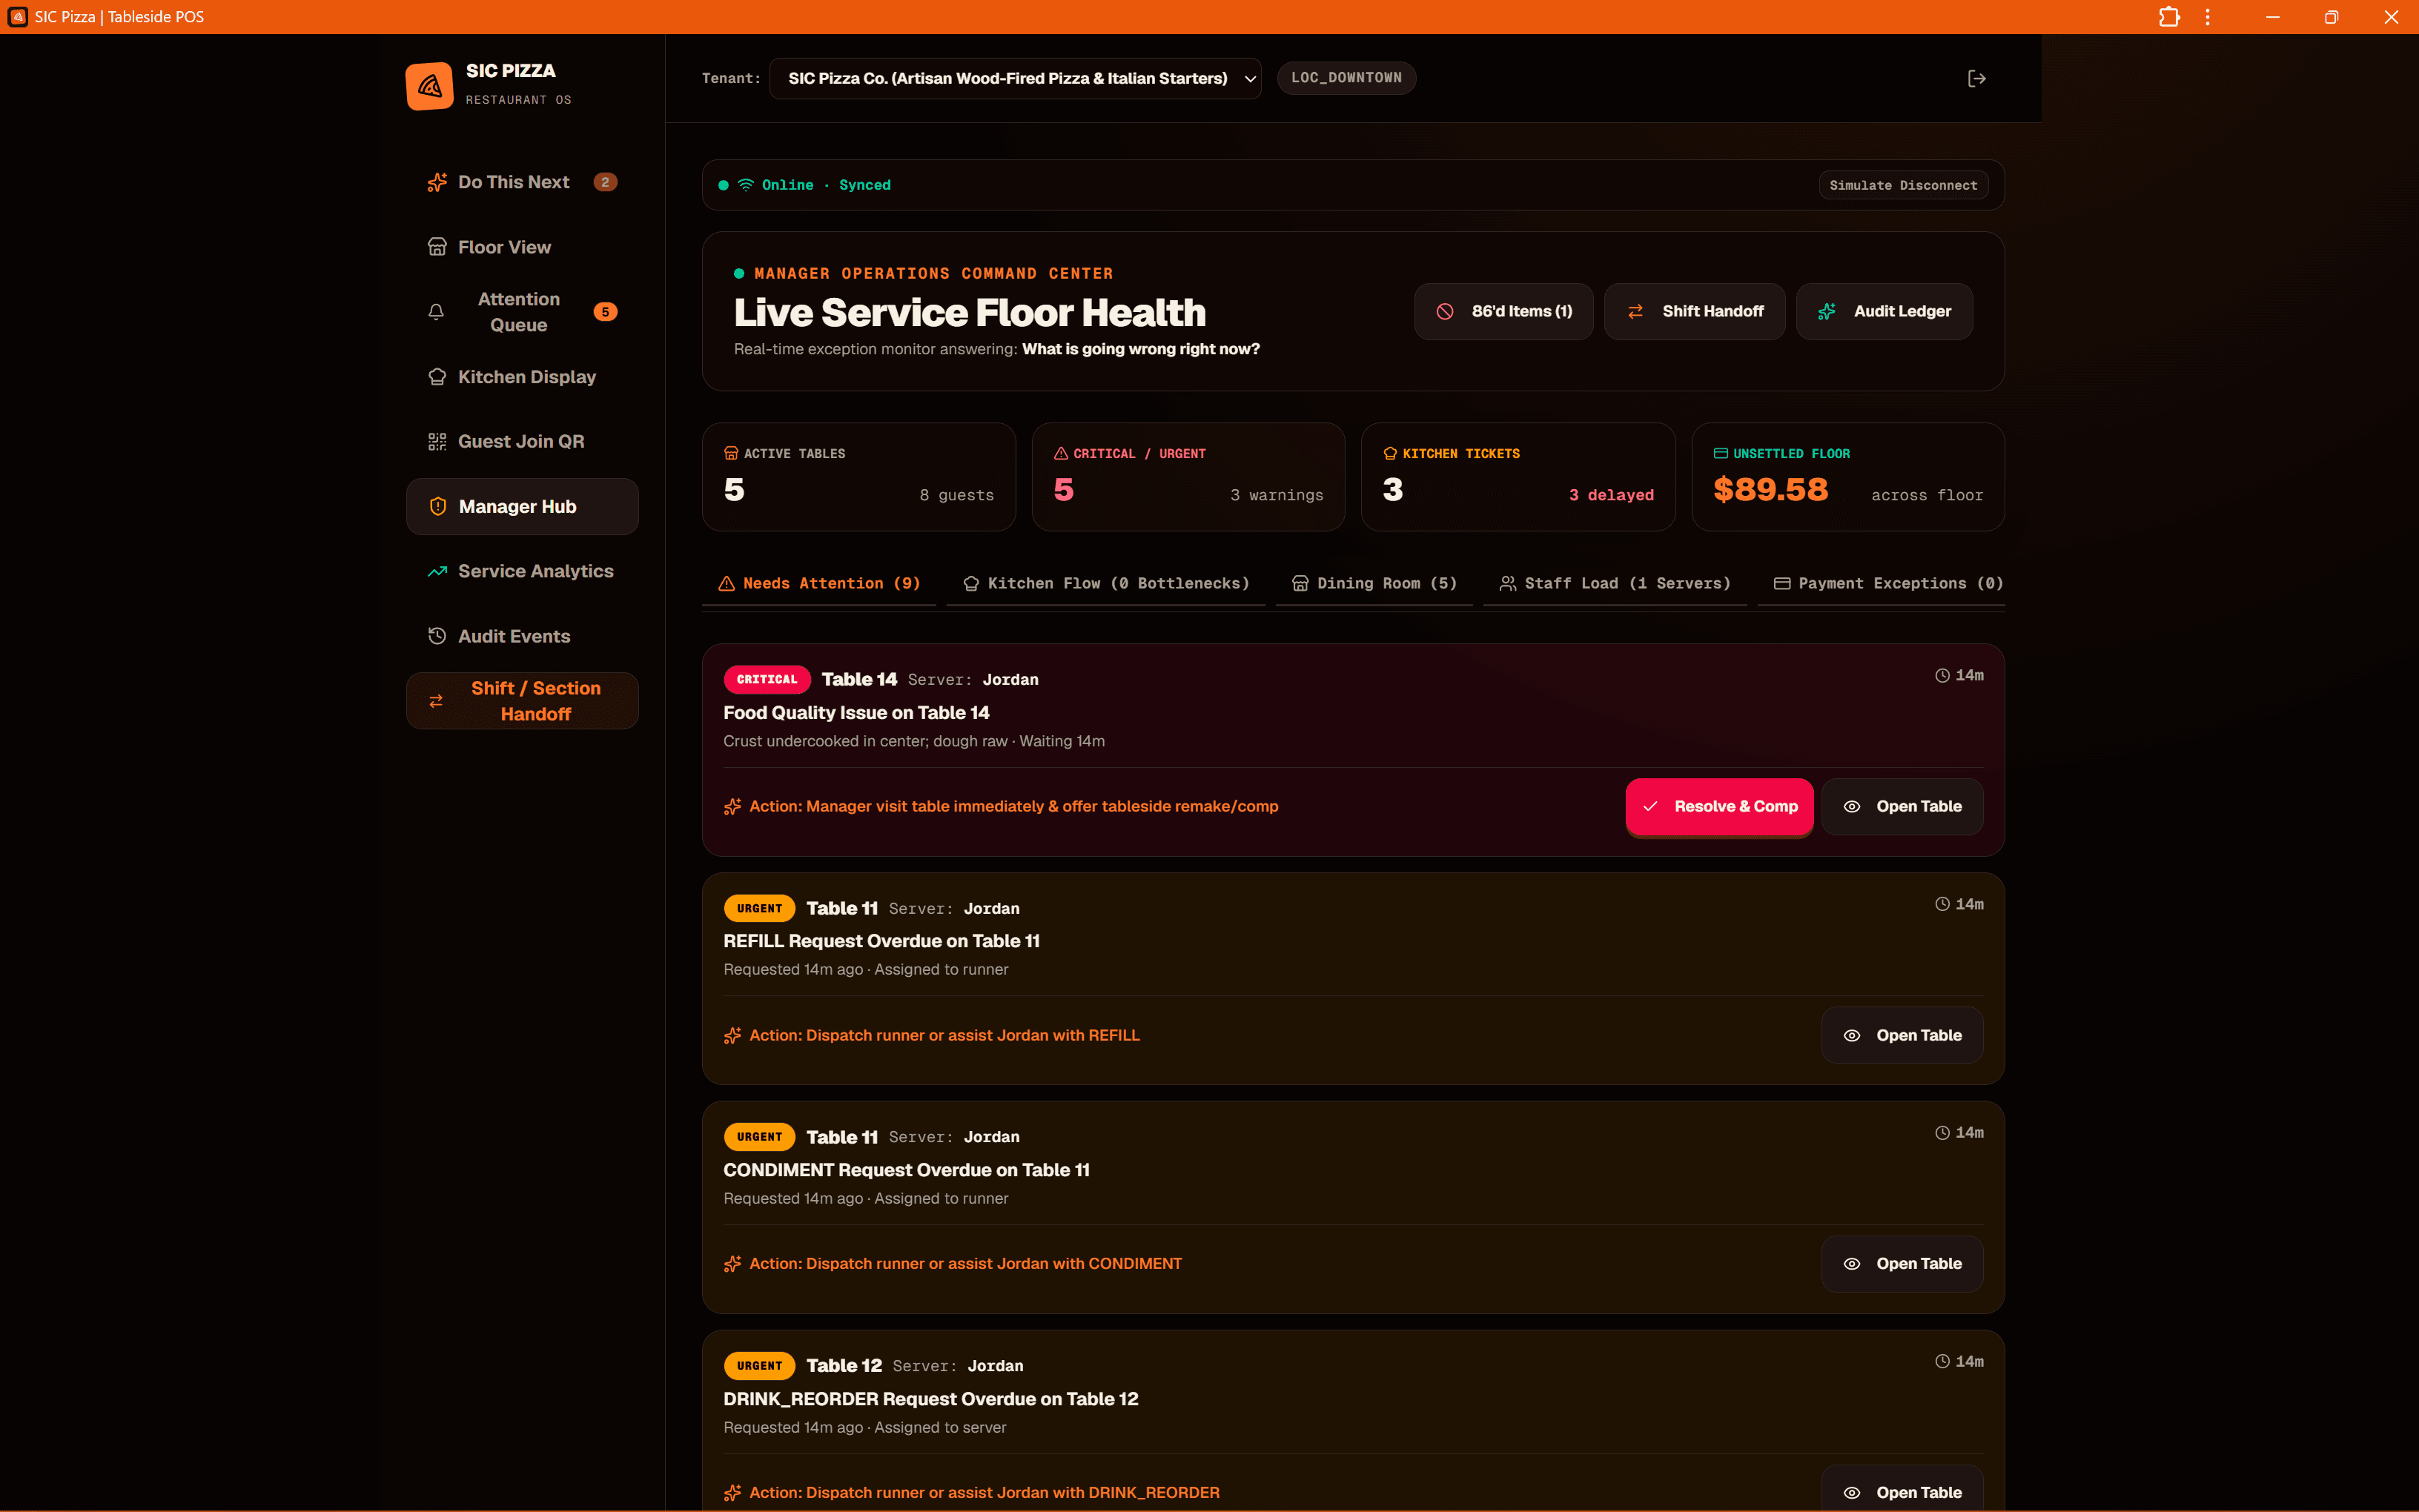Go to Floor View in sidebar

522,247
